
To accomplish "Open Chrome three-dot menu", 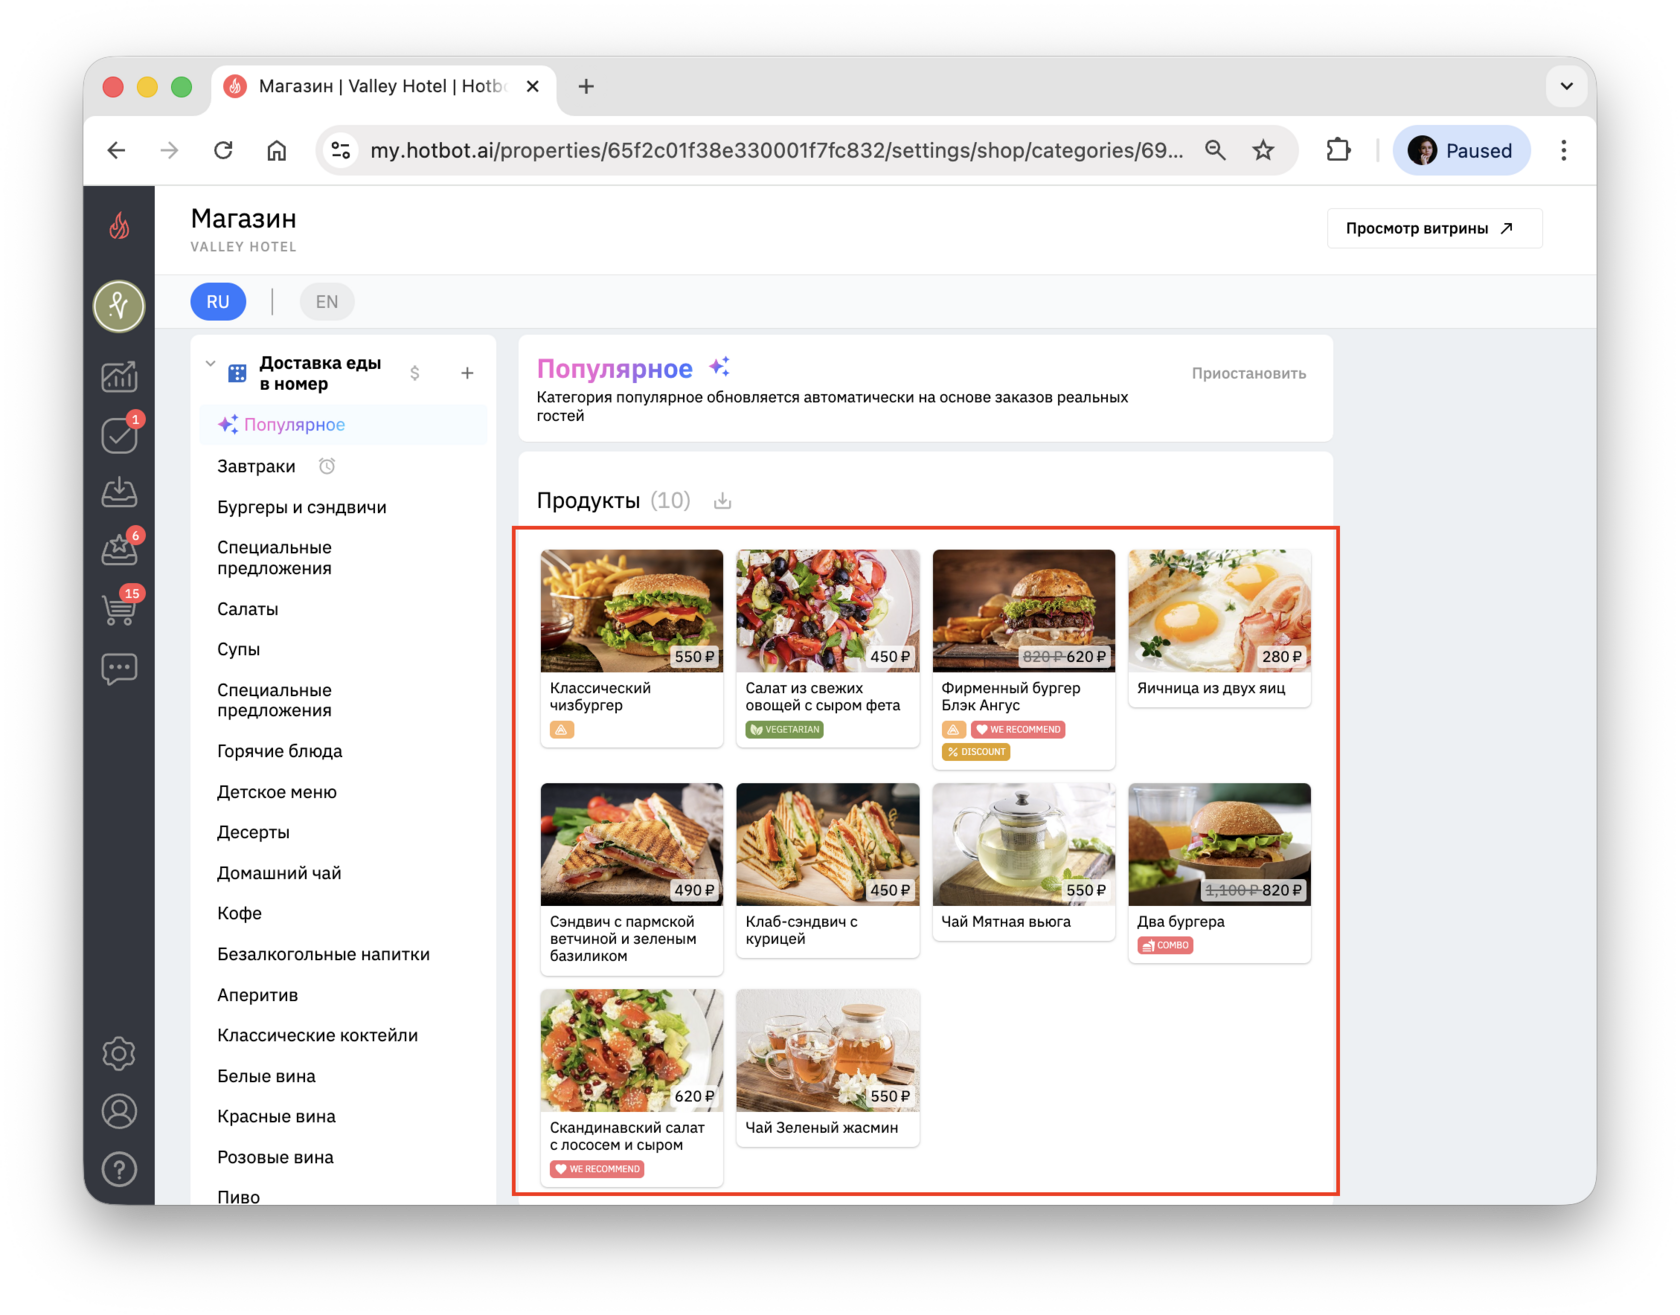I will 1564,150.
